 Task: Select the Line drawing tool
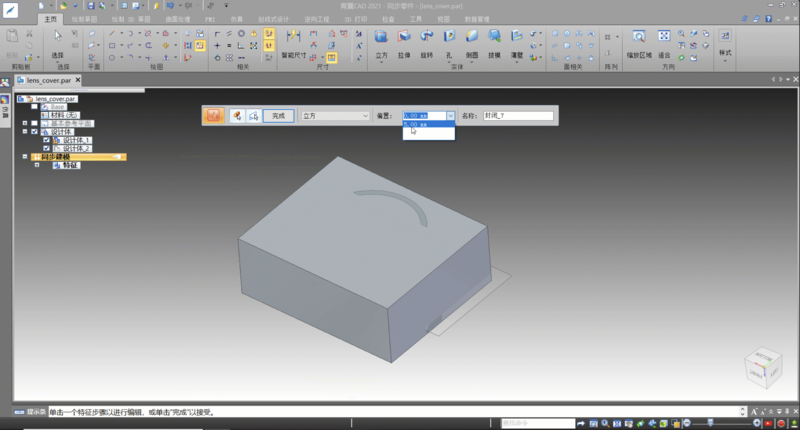[112, 34]
